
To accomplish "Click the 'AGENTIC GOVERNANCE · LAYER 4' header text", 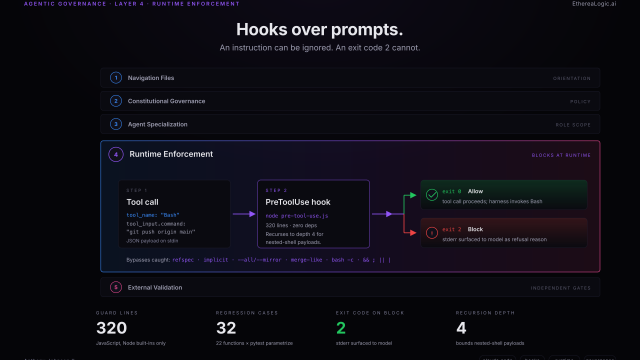I will pos(131,4).
